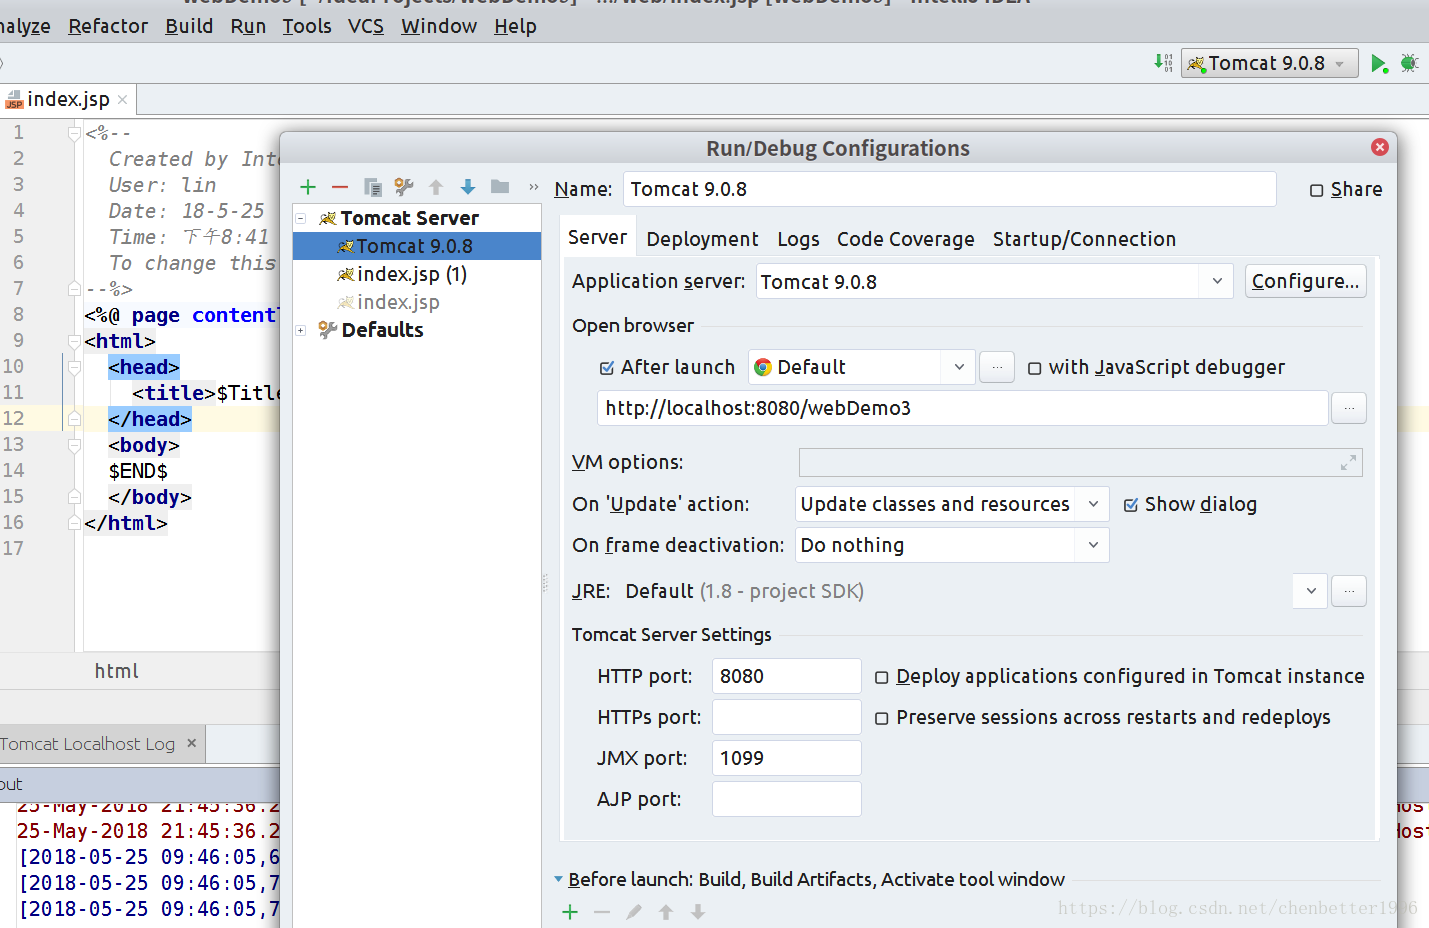1429x928 pixels.
Task: Open the Window menu
Action: (x=439, y=26)
